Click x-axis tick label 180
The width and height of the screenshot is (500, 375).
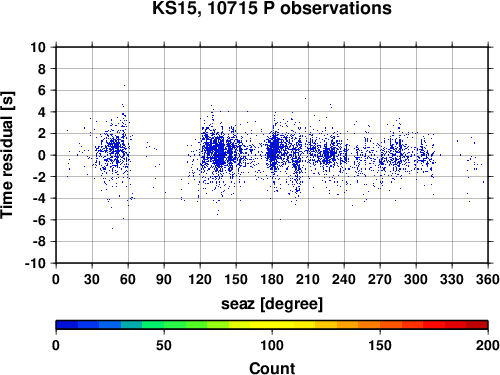click(x=272, y=279)
